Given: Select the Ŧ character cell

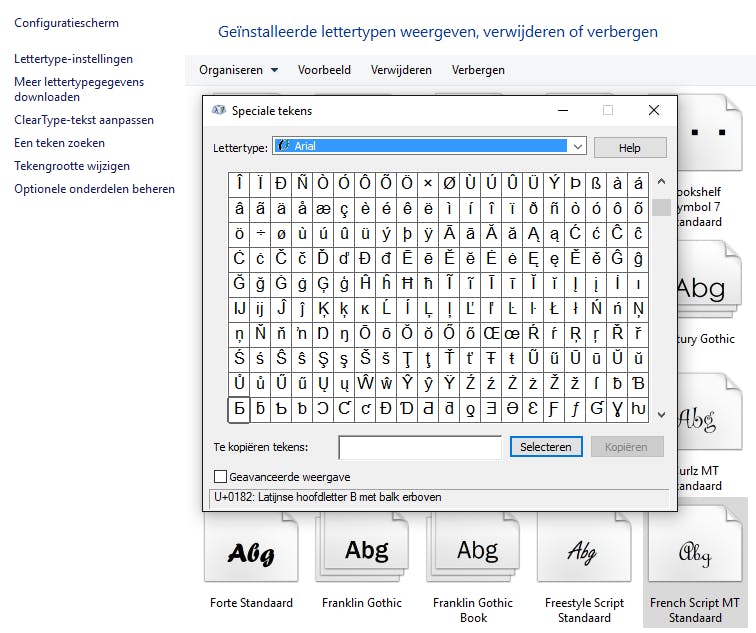Looking at the screenshot, I should tap(491, 359).
